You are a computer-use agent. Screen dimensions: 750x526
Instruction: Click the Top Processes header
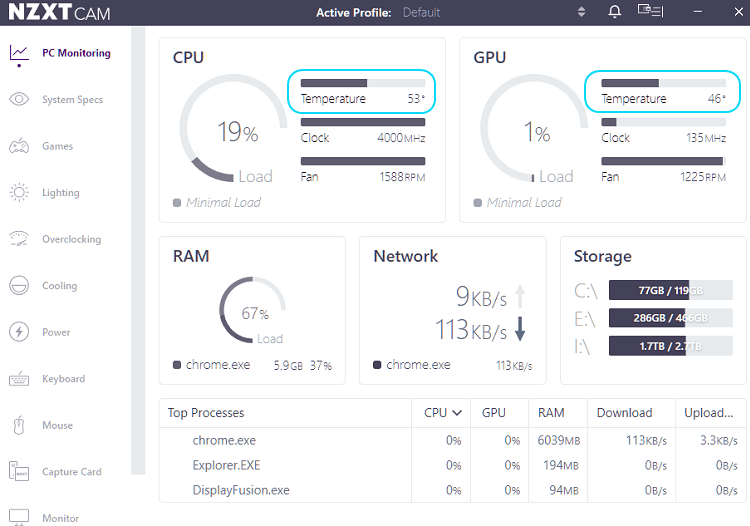(x=206, y=413)
